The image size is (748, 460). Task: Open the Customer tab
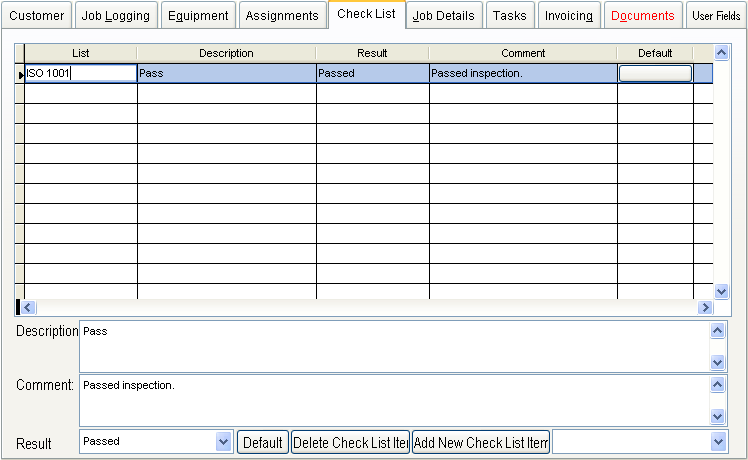tap(37, 15)
